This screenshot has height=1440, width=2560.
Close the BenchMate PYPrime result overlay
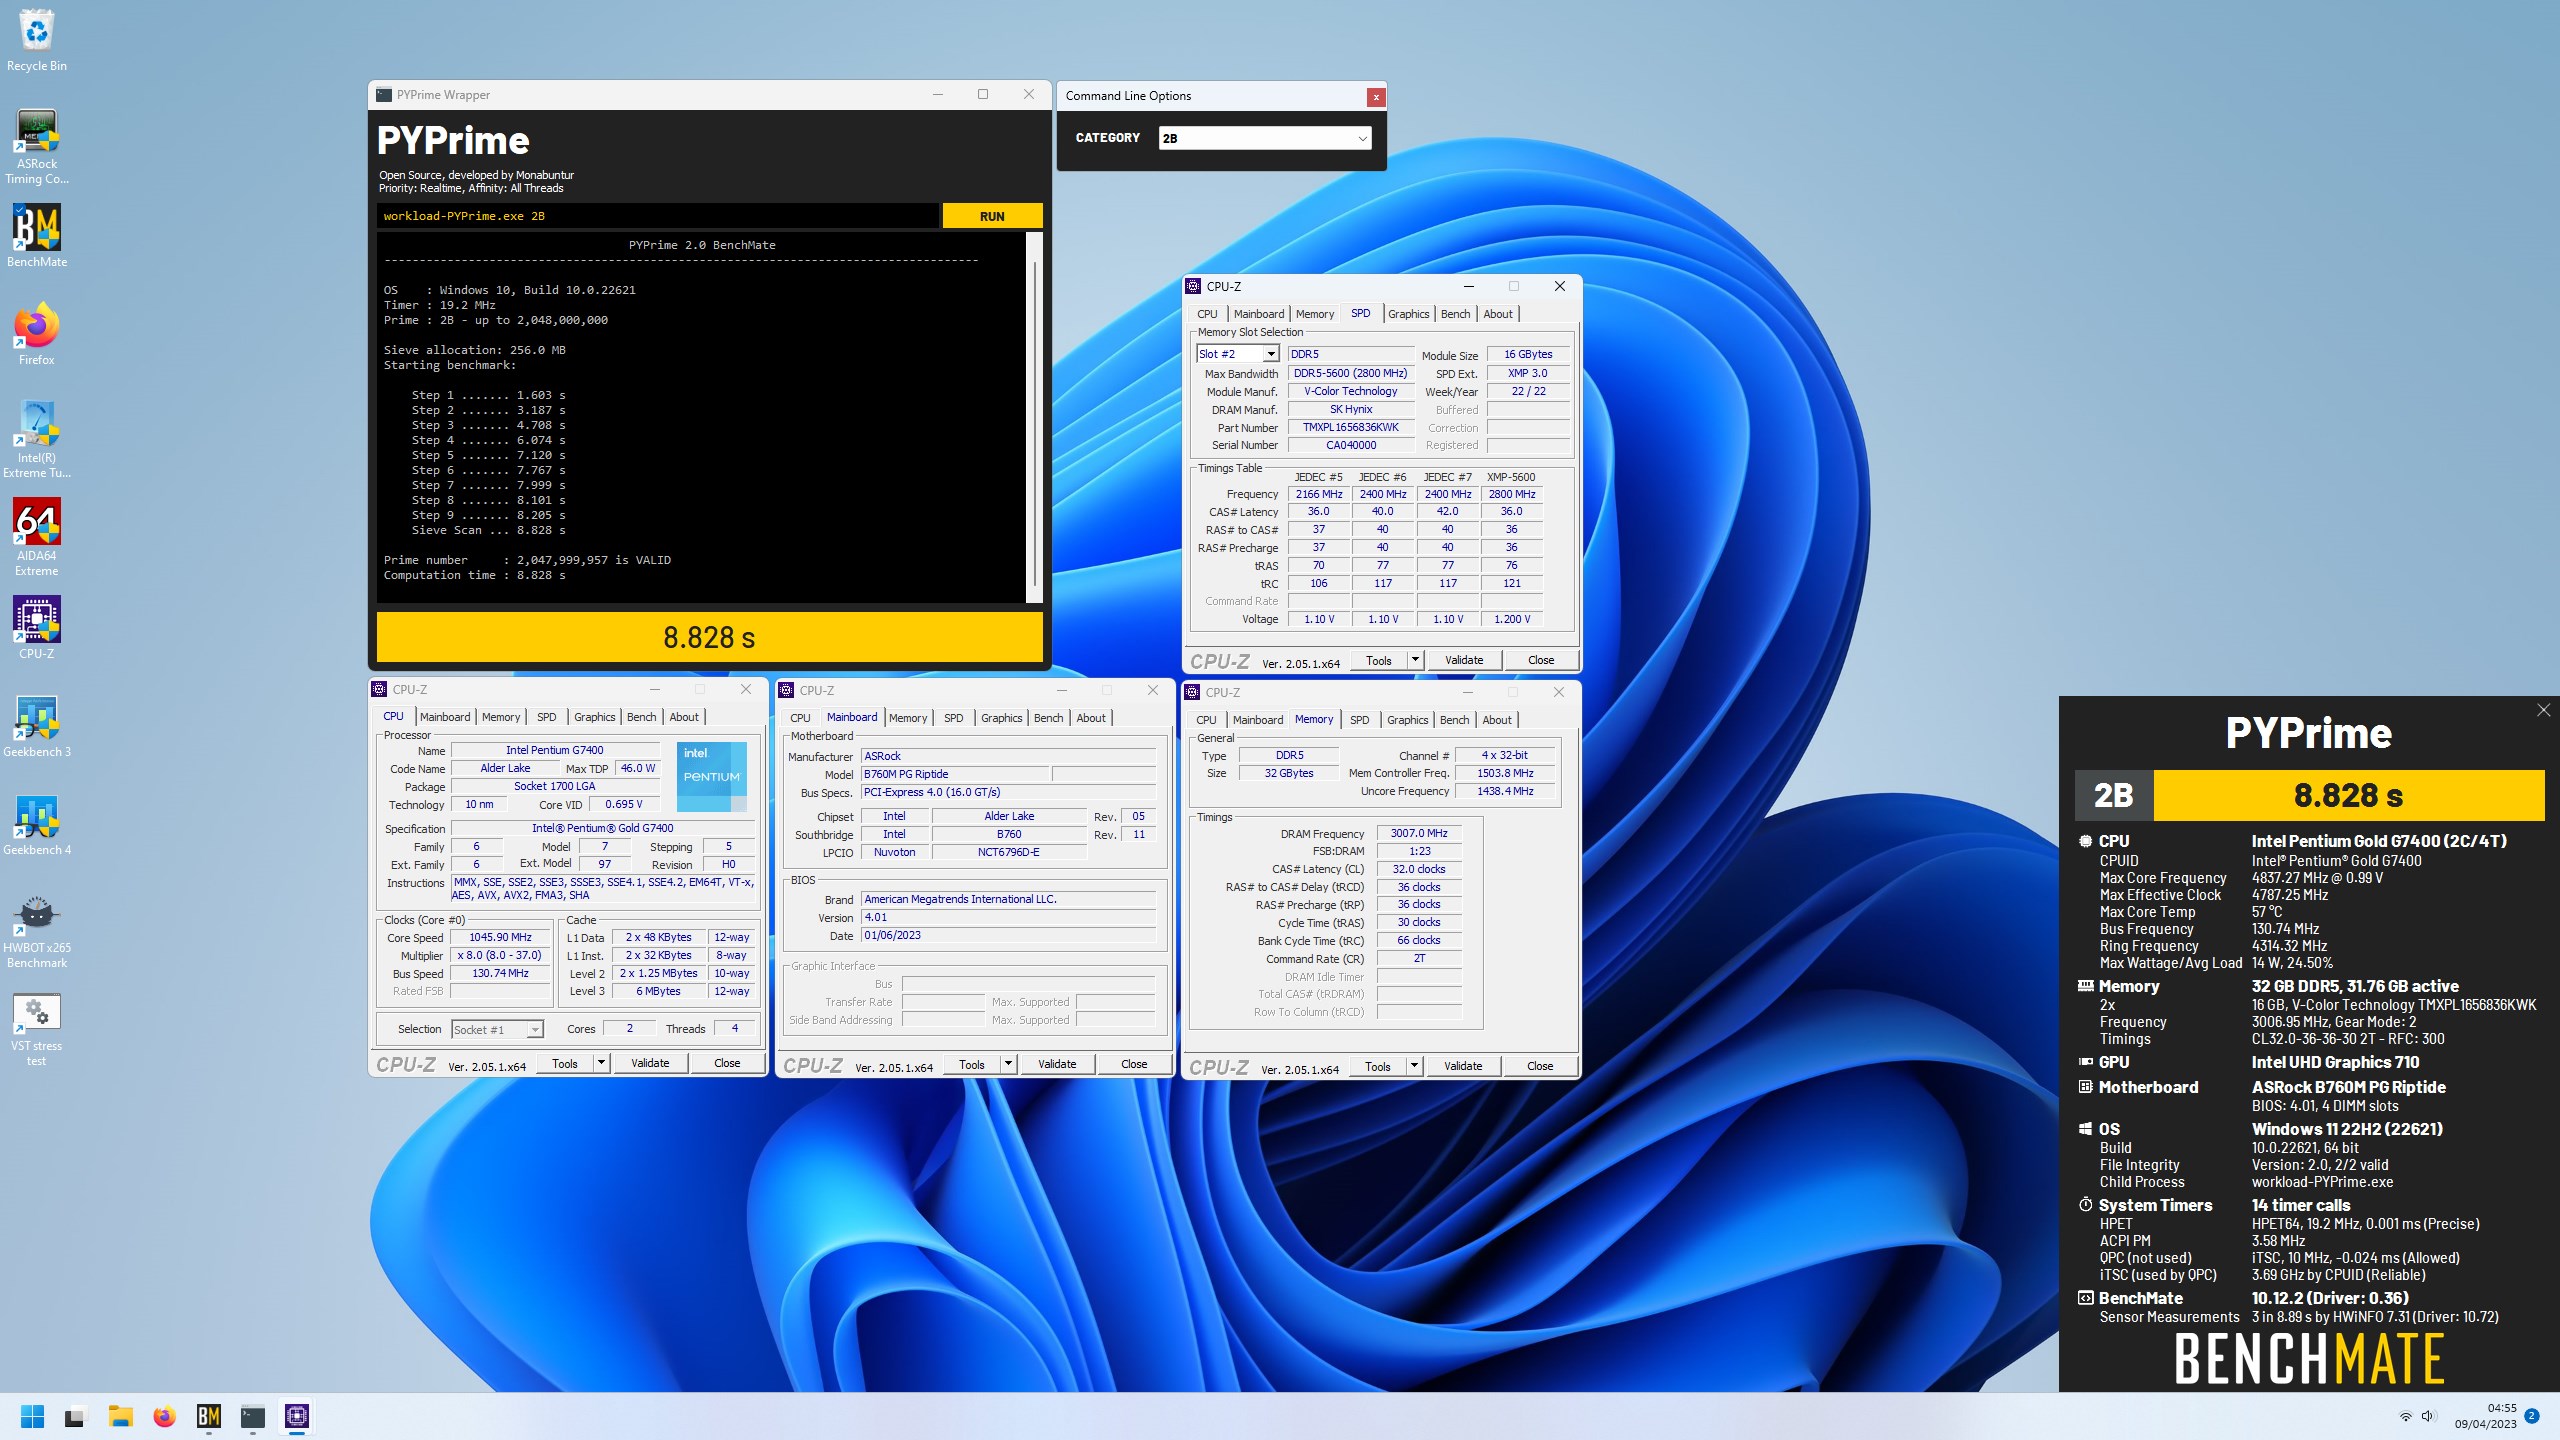2543,710
